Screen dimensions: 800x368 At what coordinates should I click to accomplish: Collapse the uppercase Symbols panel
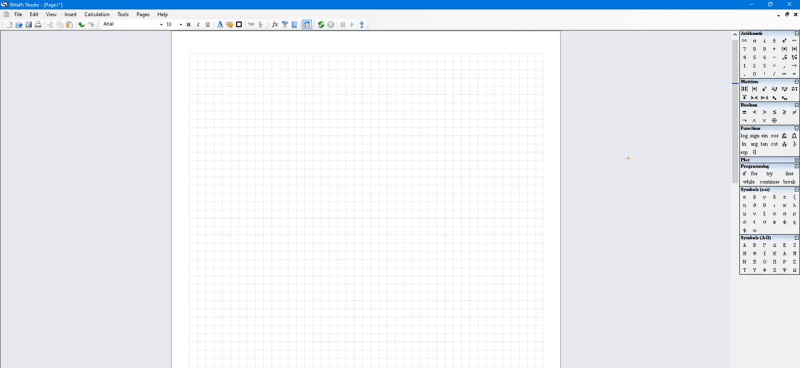tap(796, 238)
